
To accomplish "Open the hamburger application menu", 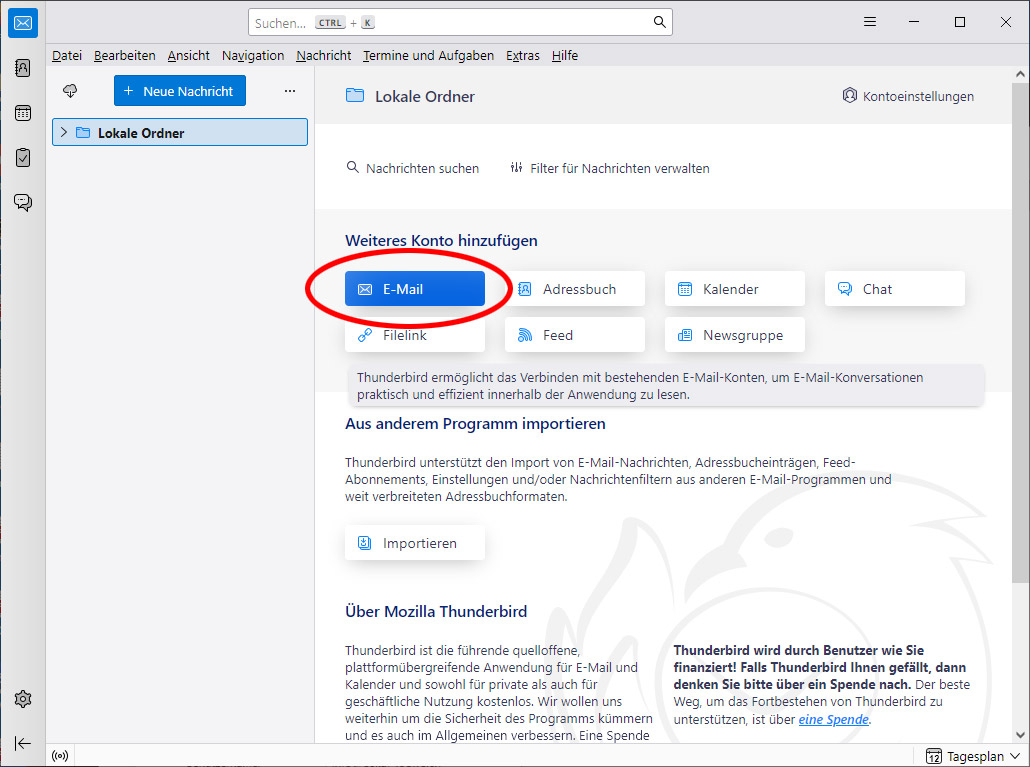I will [x=870, y=22].
